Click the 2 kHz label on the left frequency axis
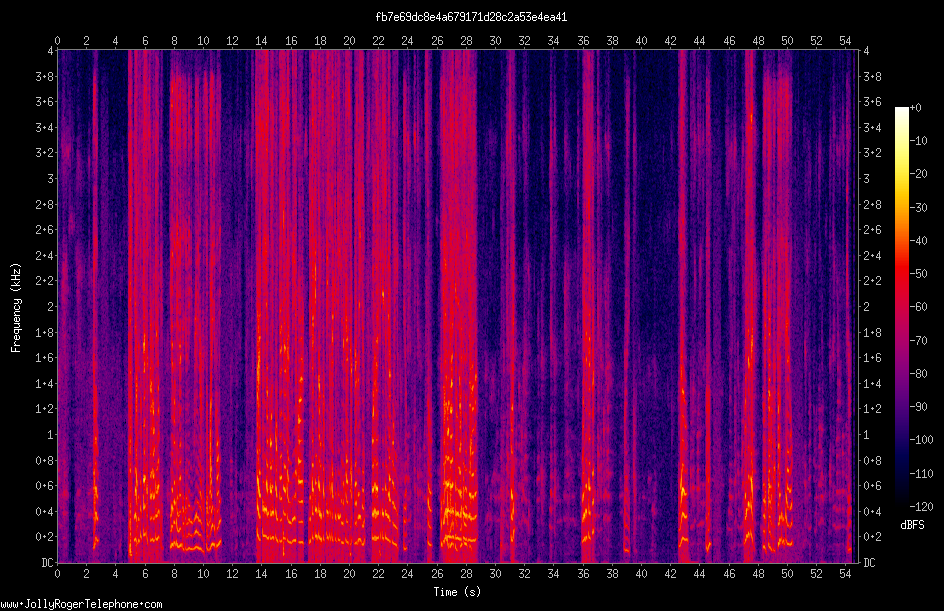This screenshot has width=944, height=611. pos(51,307)
